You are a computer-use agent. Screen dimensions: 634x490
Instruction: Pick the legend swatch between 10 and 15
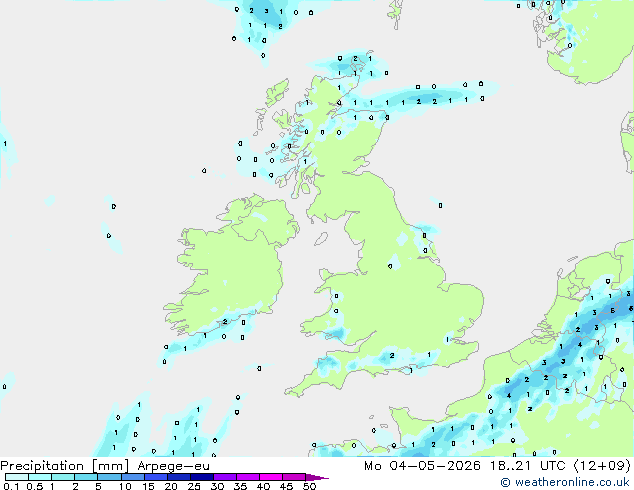pyautogui.click(x=132, y=477)
